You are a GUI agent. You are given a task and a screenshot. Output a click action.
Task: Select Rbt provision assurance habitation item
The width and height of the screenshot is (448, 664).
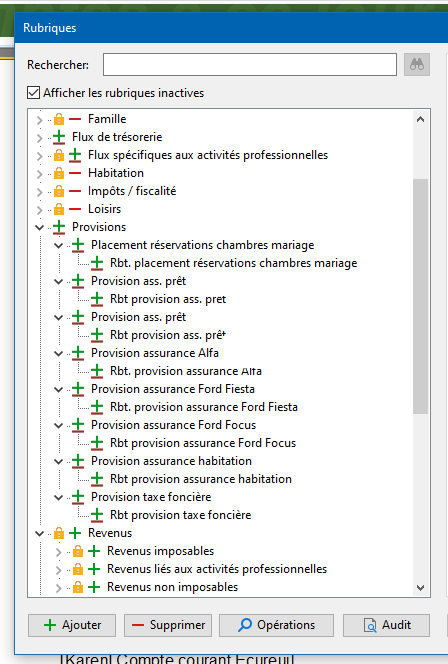click(x=201, y=479)
